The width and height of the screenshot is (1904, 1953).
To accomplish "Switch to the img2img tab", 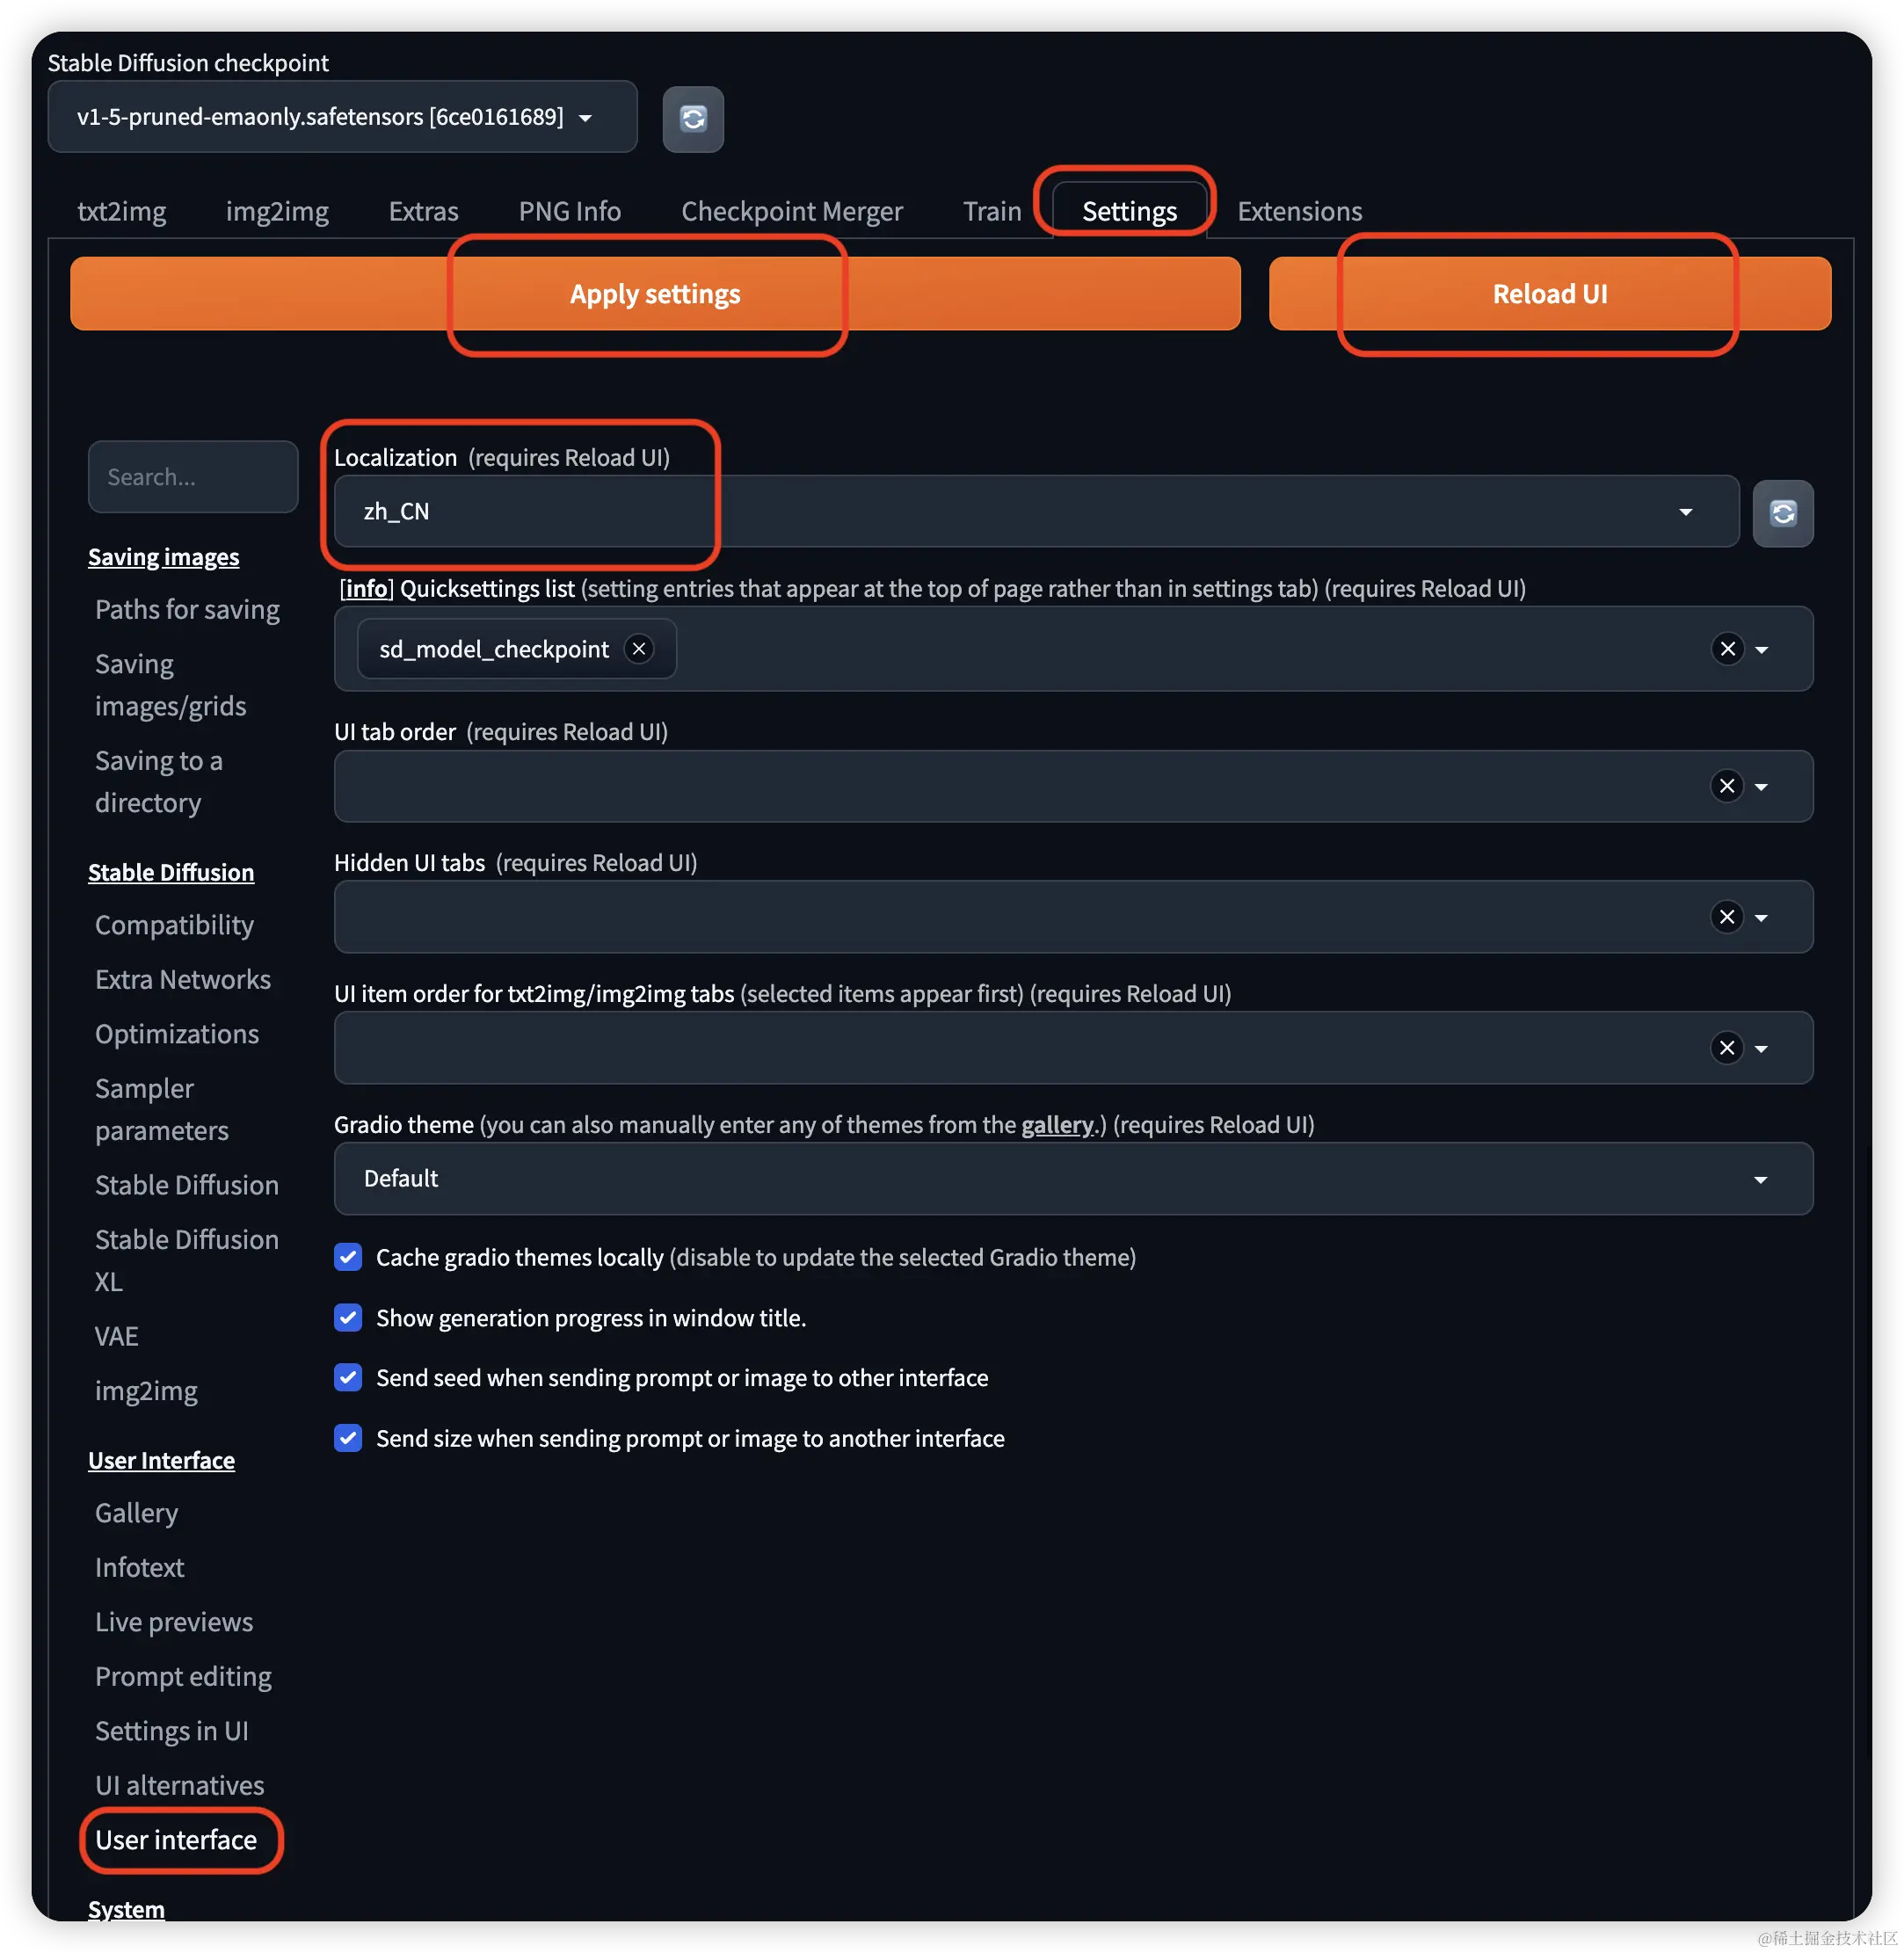I will (x=277, y=211).
